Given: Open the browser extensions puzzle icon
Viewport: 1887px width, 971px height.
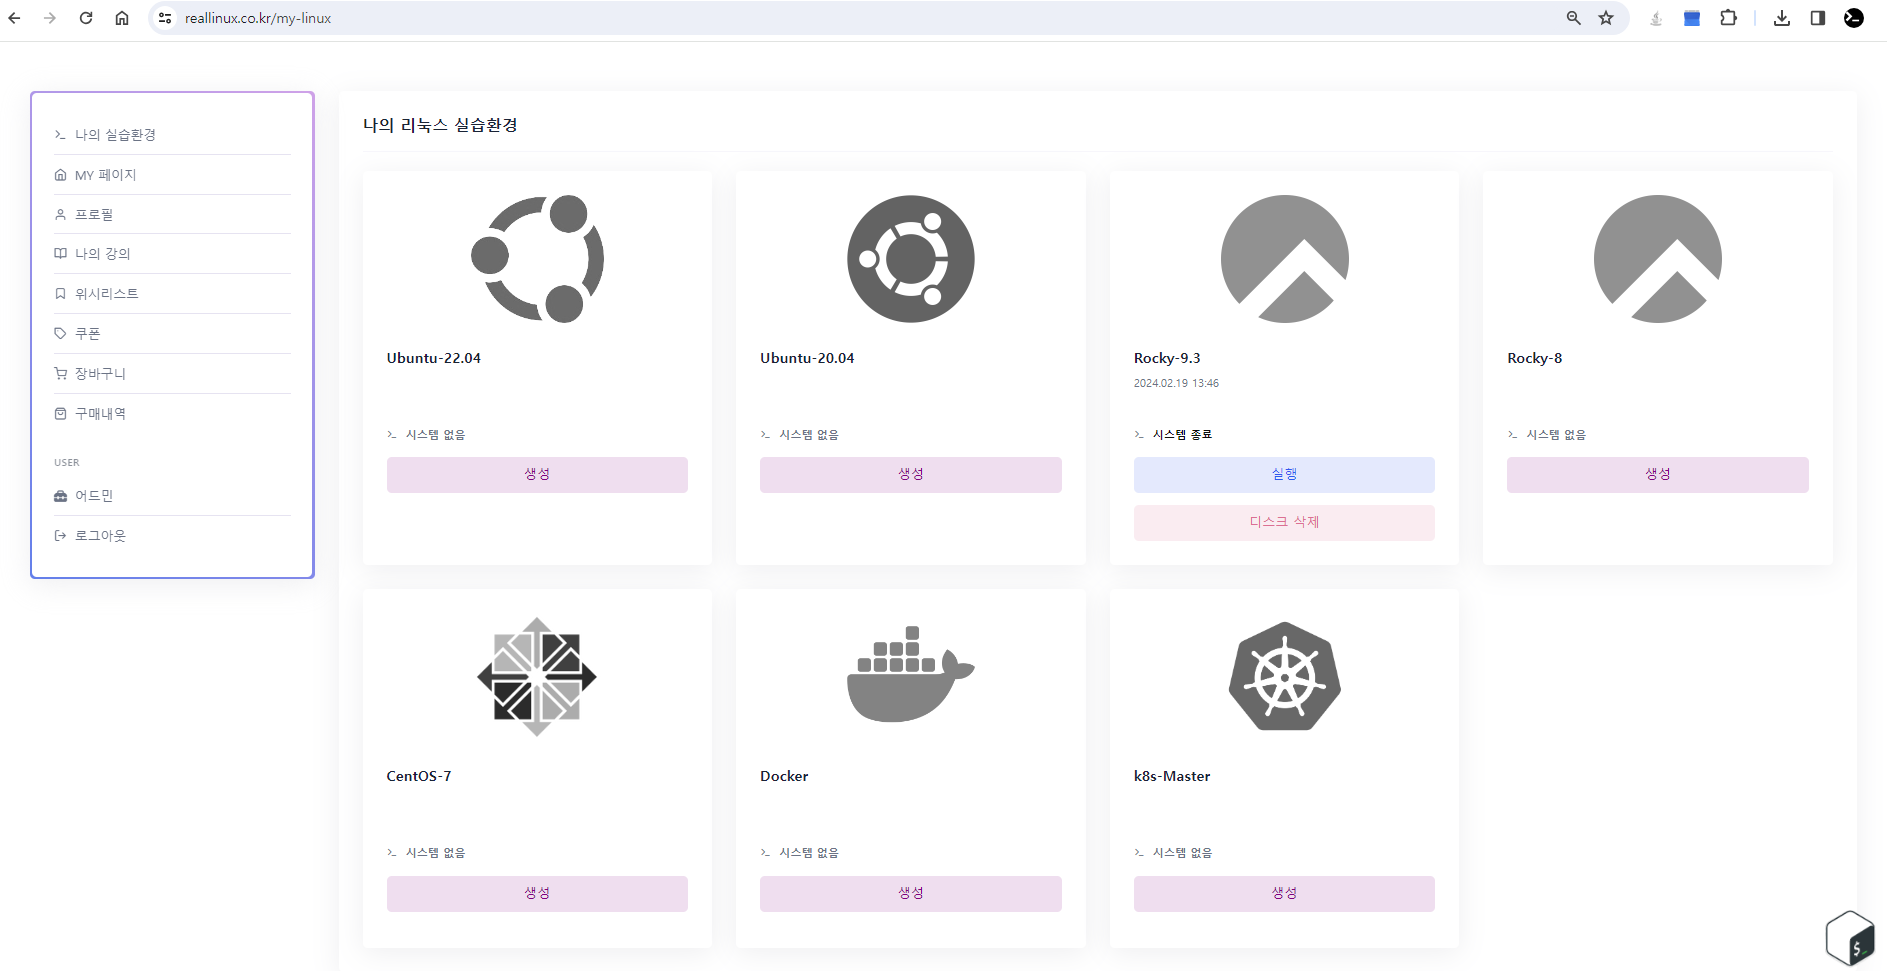Looking at the screenshot, I should point(1728,18).
